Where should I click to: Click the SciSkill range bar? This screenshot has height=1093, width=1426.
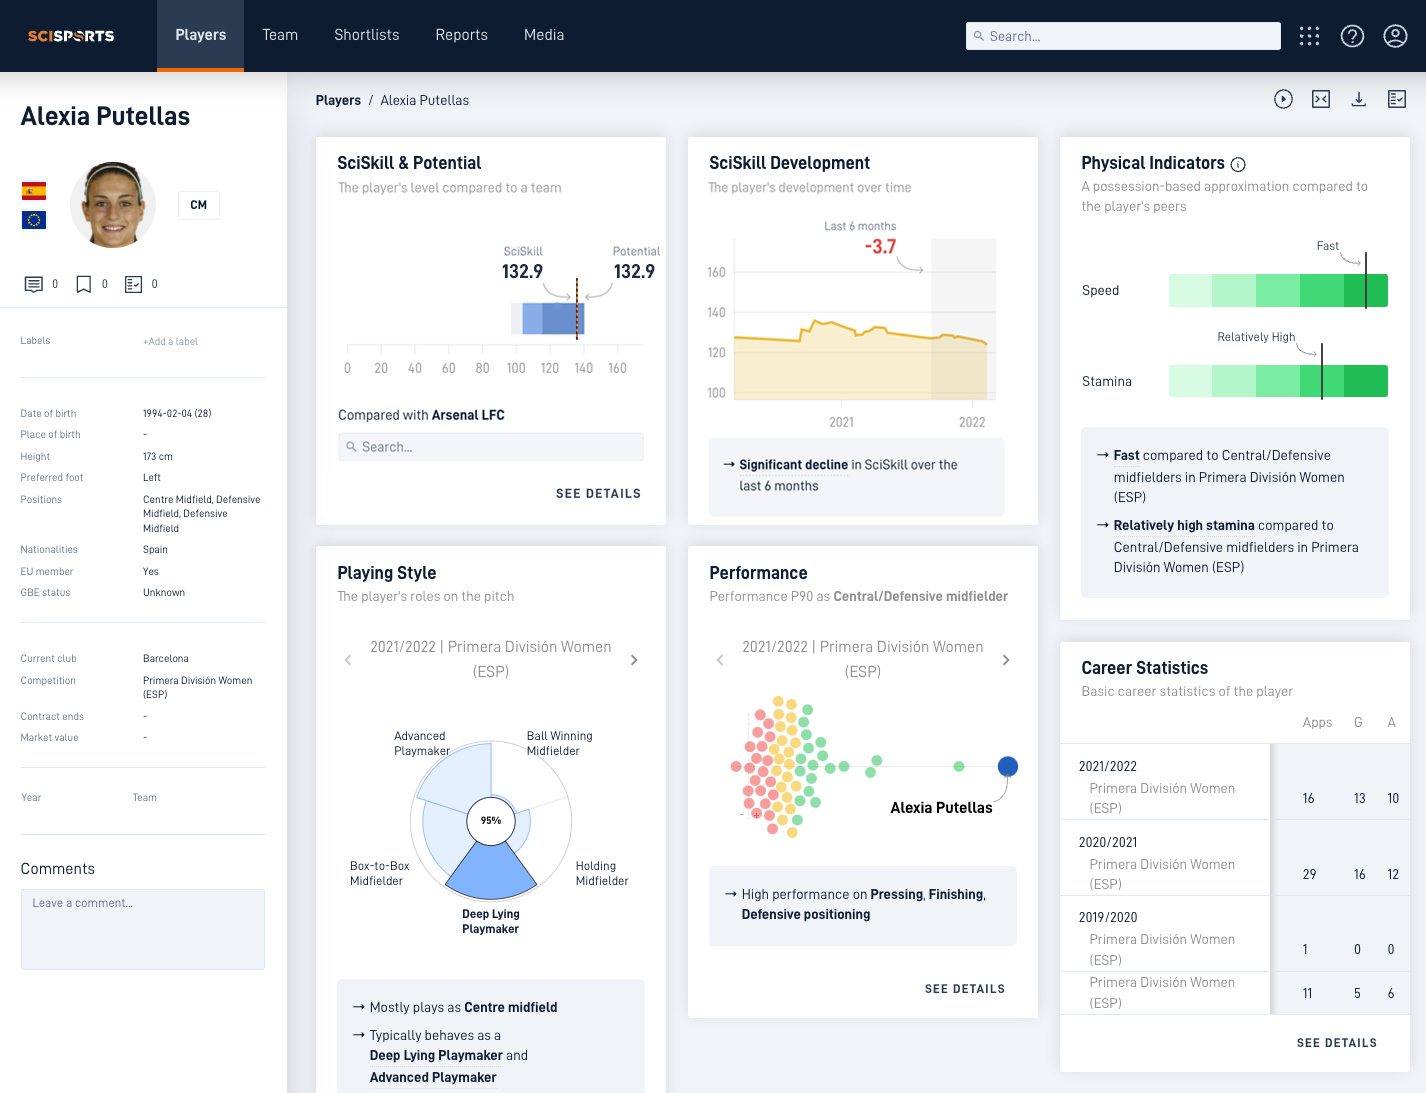548,318
